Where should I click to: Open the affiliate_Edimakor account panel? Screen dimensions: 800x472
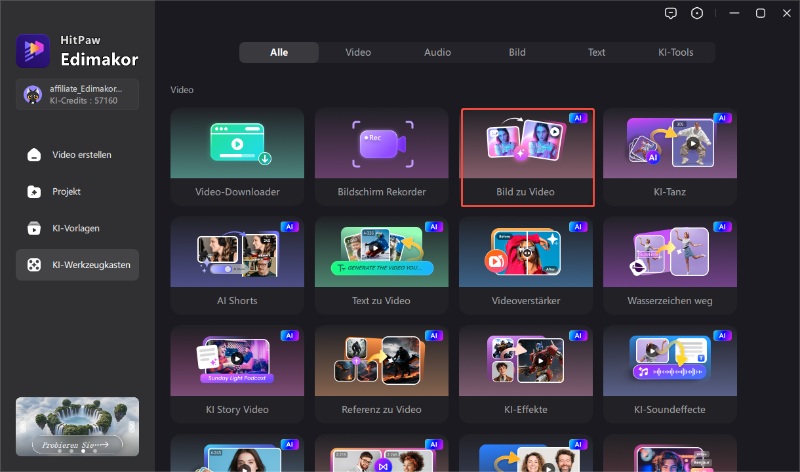77,94
